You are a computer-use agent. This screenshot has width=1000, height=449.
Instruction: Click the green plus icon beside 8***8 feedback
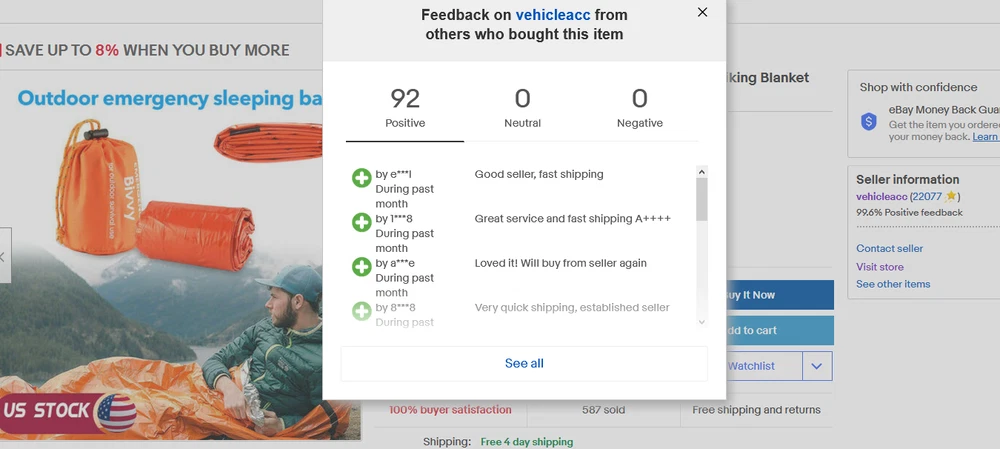click(x=361, y=311)
